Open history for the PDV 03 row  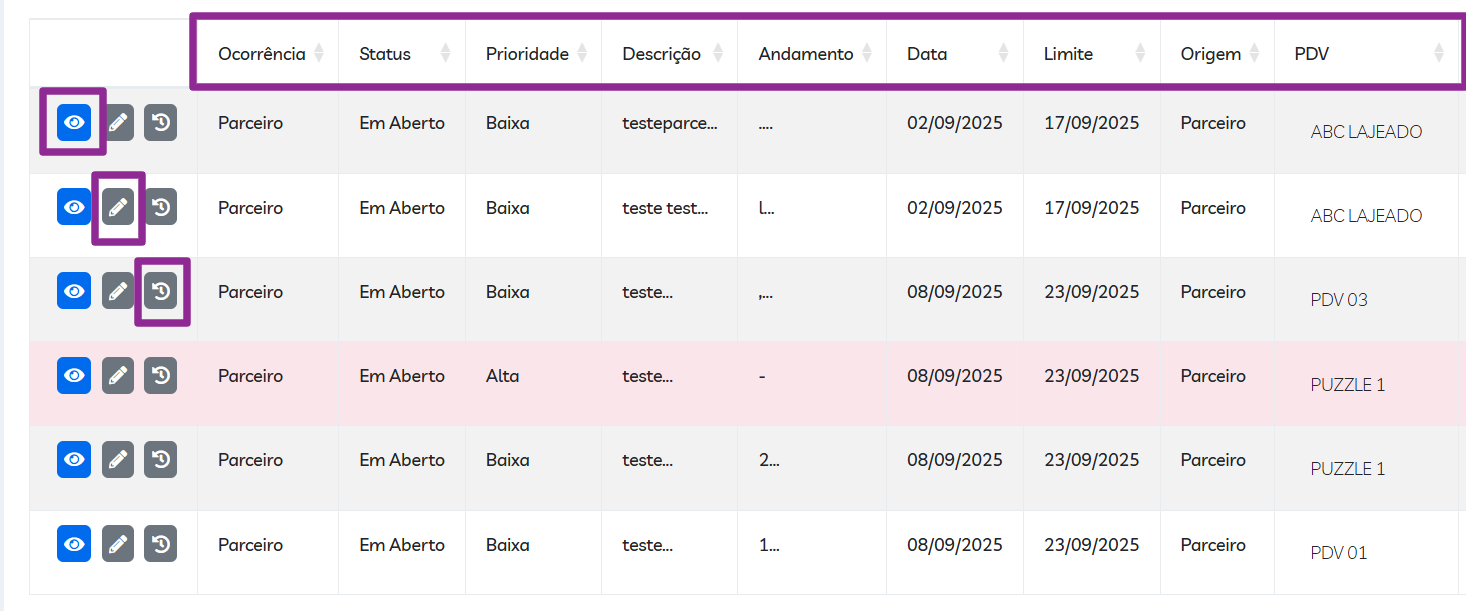pyautogui.click(x=161, y=291)
